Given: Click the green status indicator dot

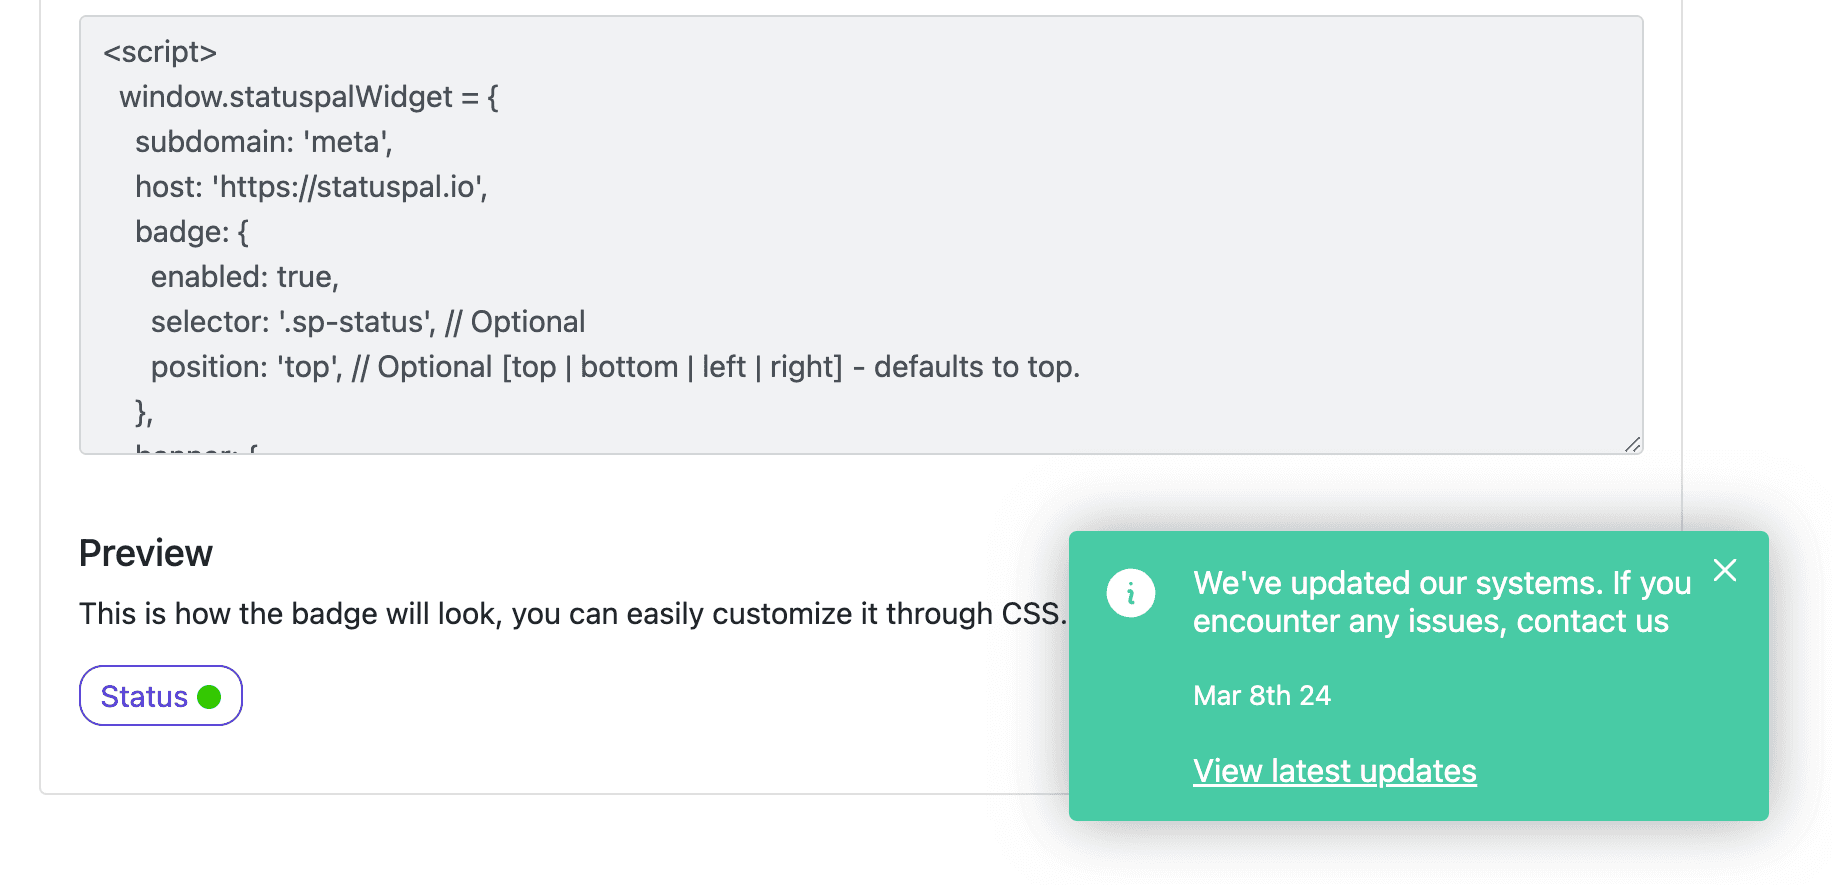Looking at the screenshot, I should [x=209, y=697].
